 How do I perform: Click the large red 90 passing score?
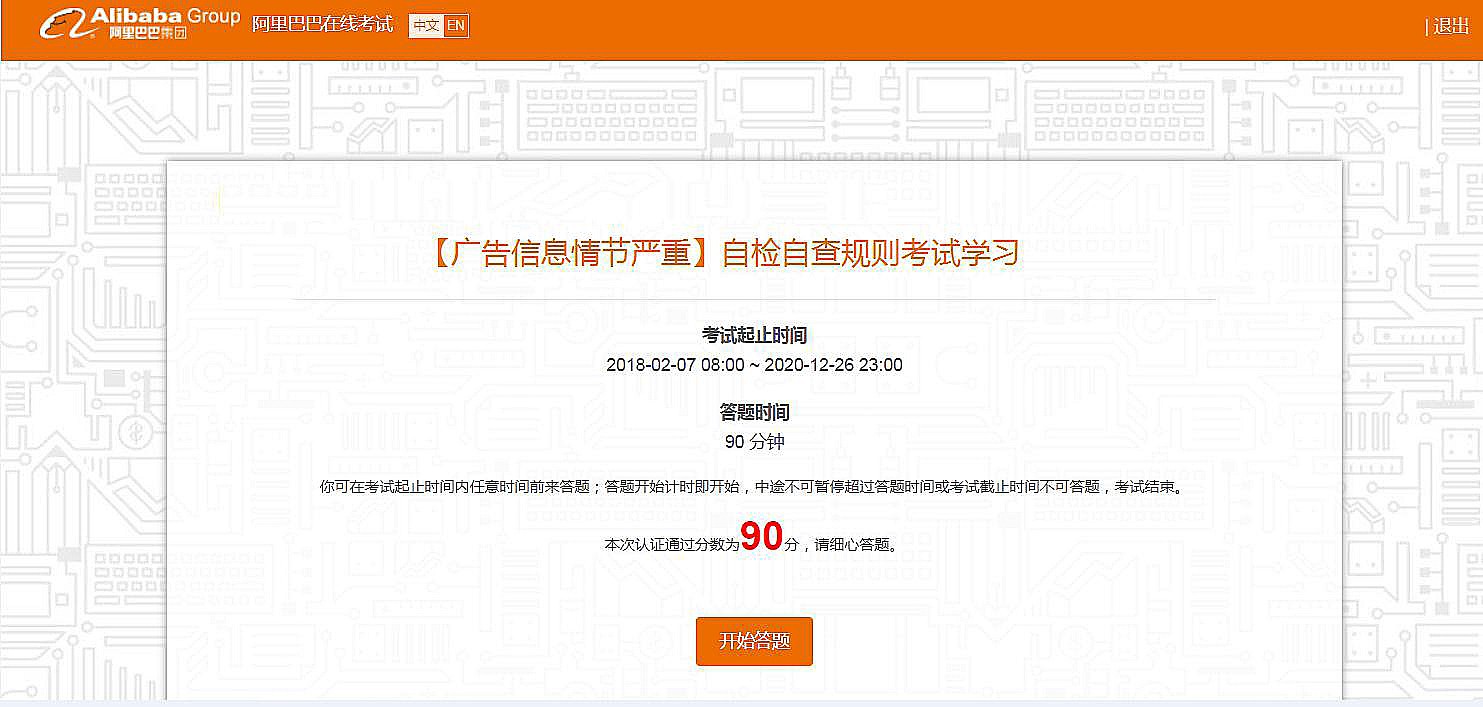click(761, 537)
